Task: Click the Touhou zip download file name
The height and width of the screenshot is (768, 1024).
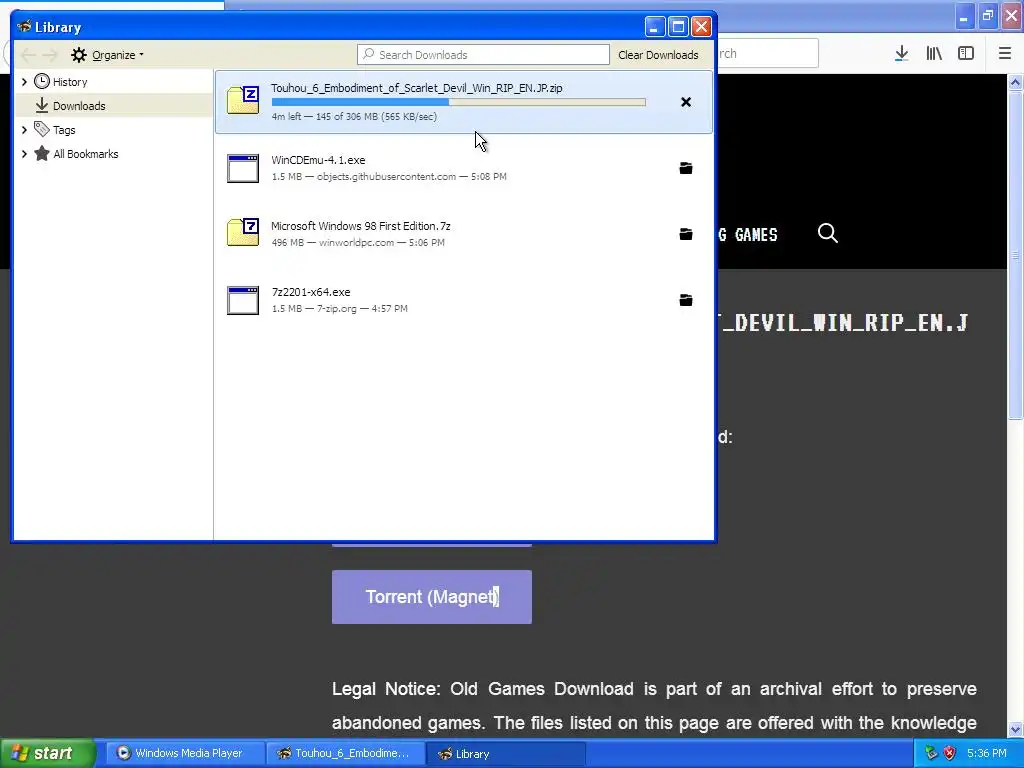Action: (417, 88)
